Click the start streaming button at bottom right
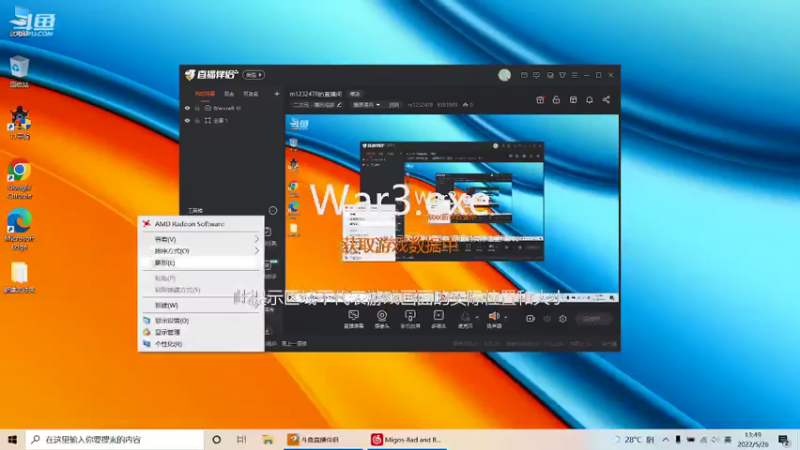800x450 pixels. 592,319
